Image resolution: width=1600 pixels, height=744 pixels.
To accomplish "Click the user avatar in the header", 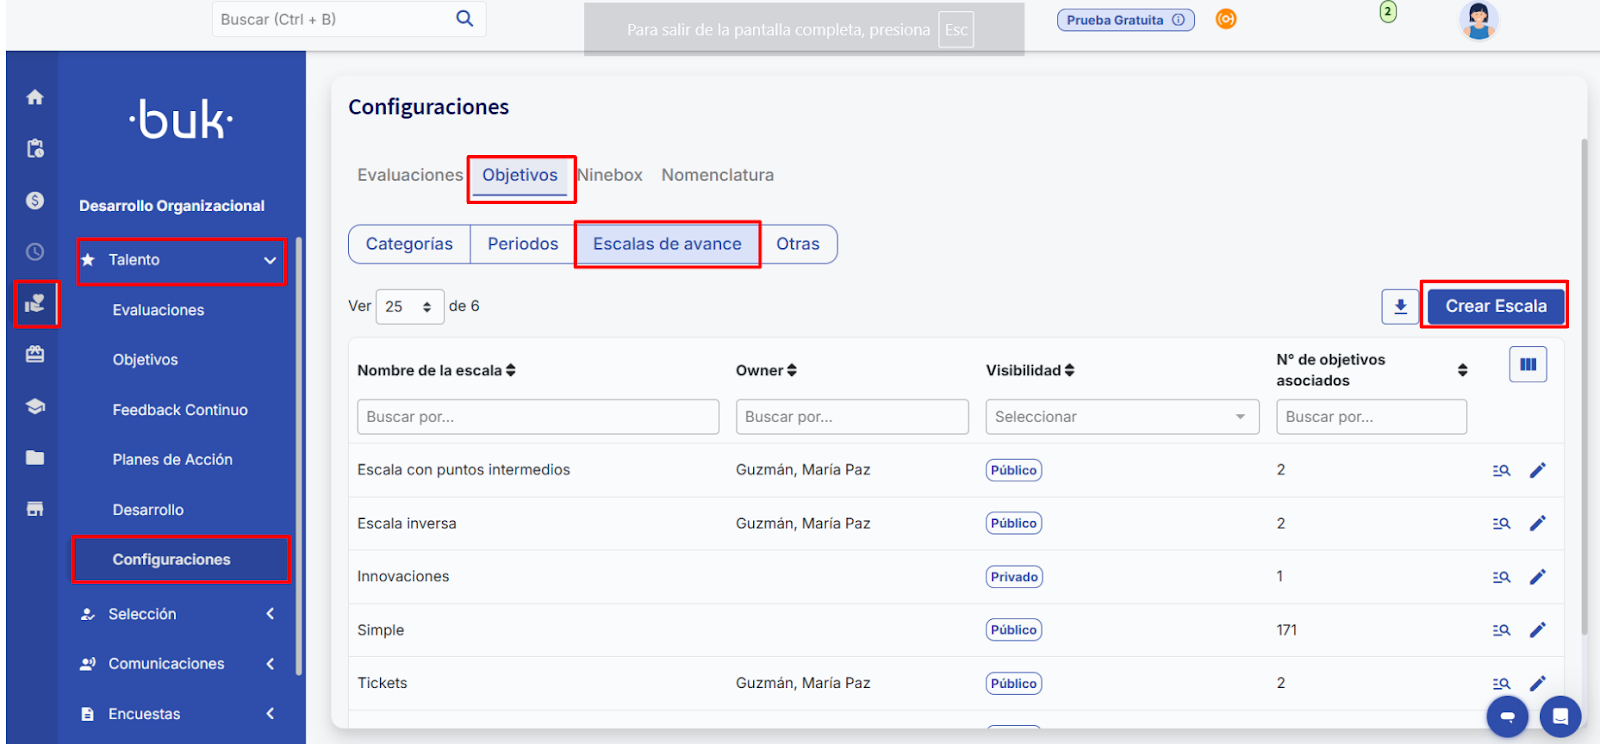I will 1478,20.
